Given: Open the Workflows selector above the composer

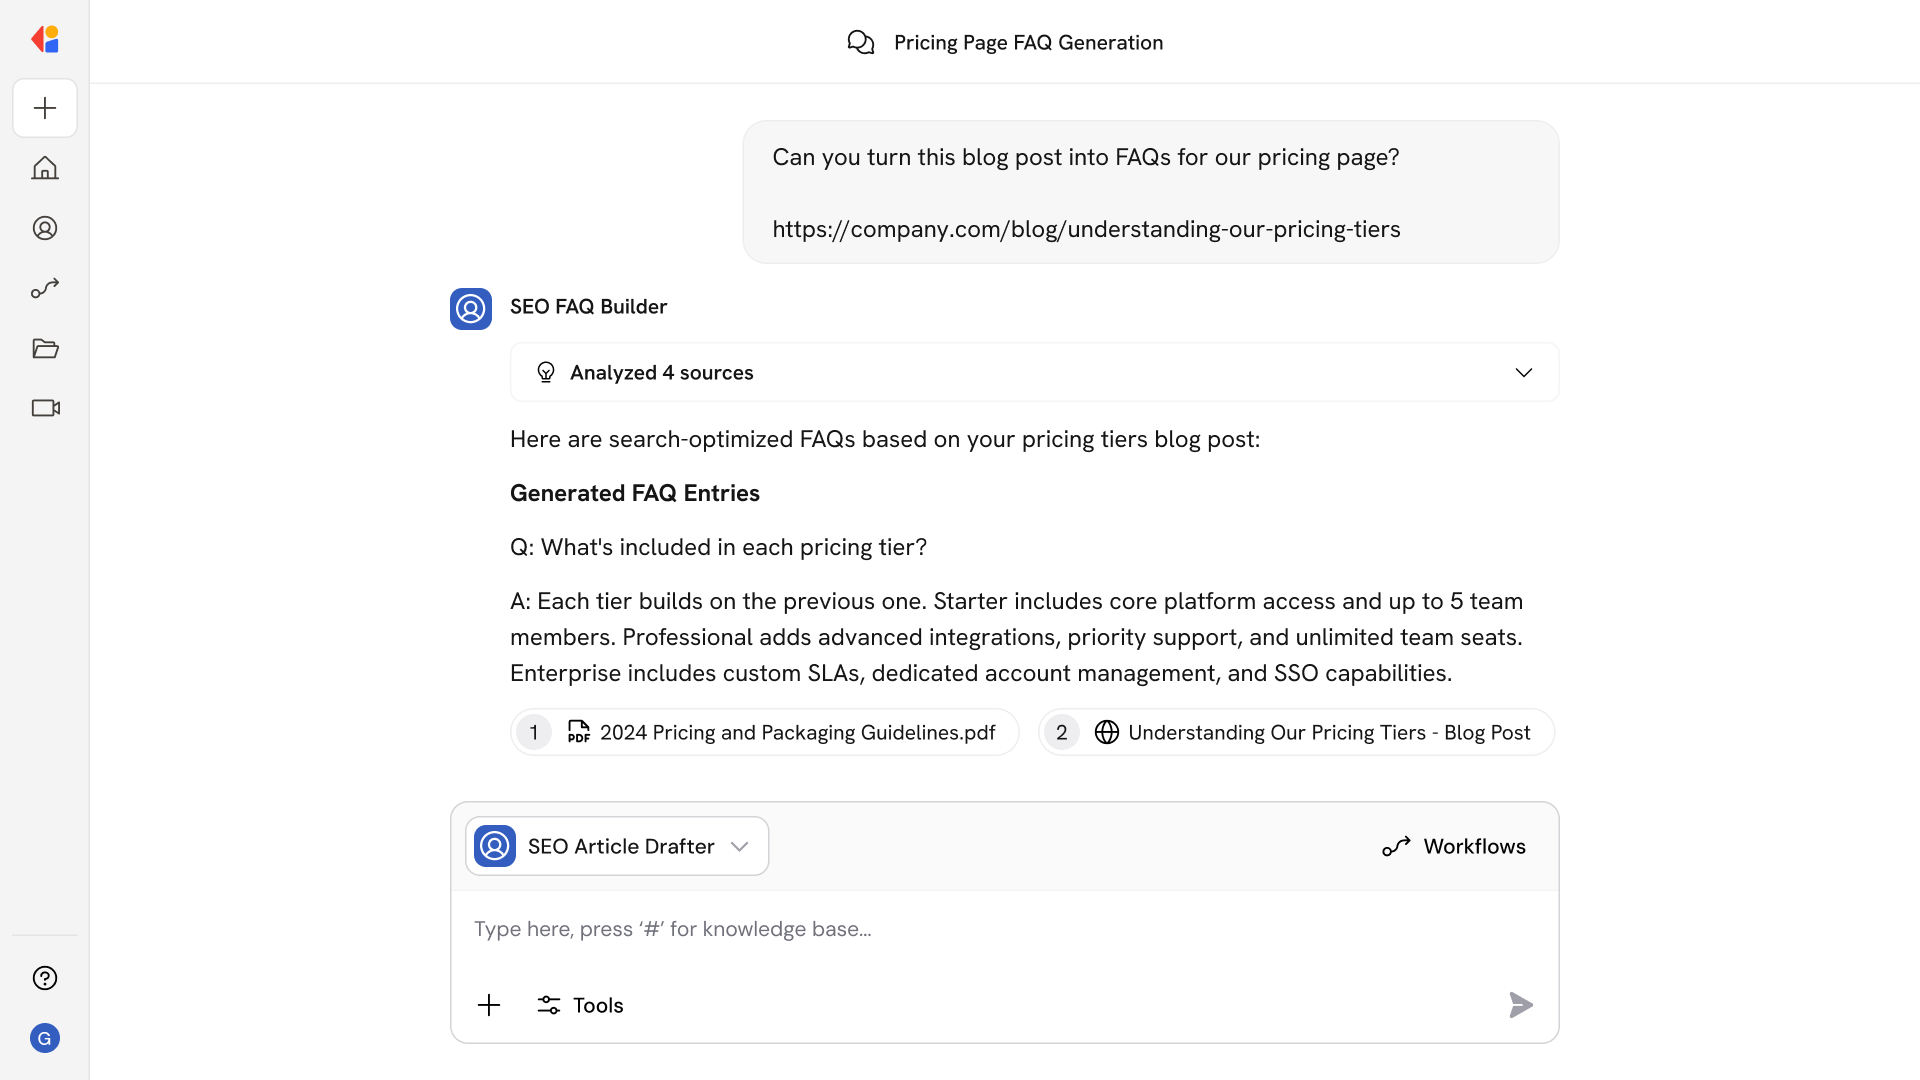Looking at the screenshot, I should tap(1454, 845).
